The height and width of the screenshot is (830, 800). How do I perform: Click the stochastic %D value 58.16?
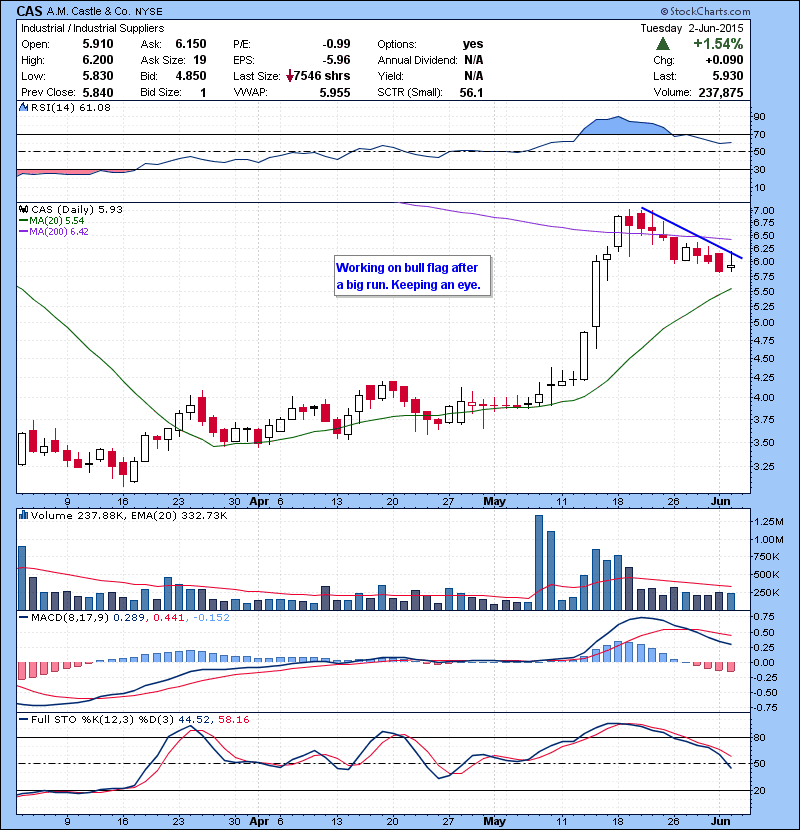tap(233, 719)
